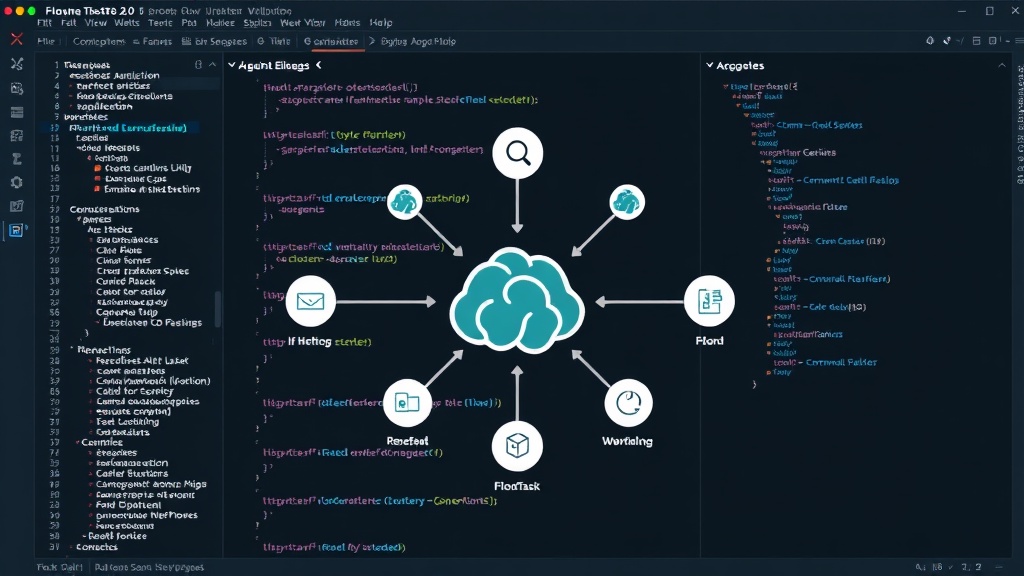1024x576 pixels.
Task: Click the Dir Sengees toolbar item with grid icon
Action: pyautogui.click(x=214, y=41)
